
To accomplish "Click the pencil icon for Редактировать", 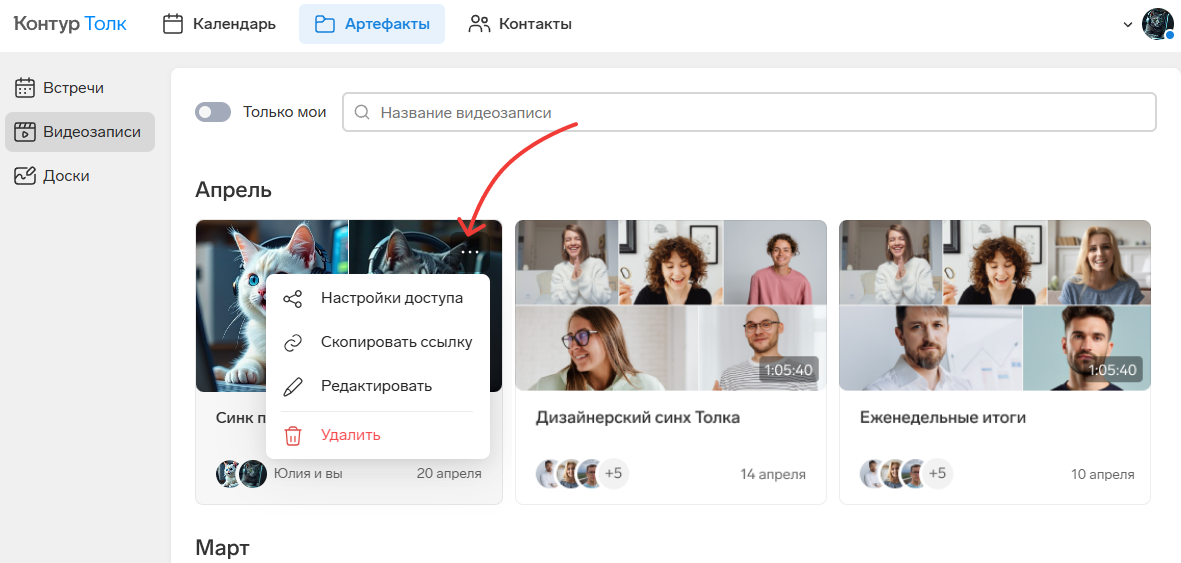I will click(293, 387).
